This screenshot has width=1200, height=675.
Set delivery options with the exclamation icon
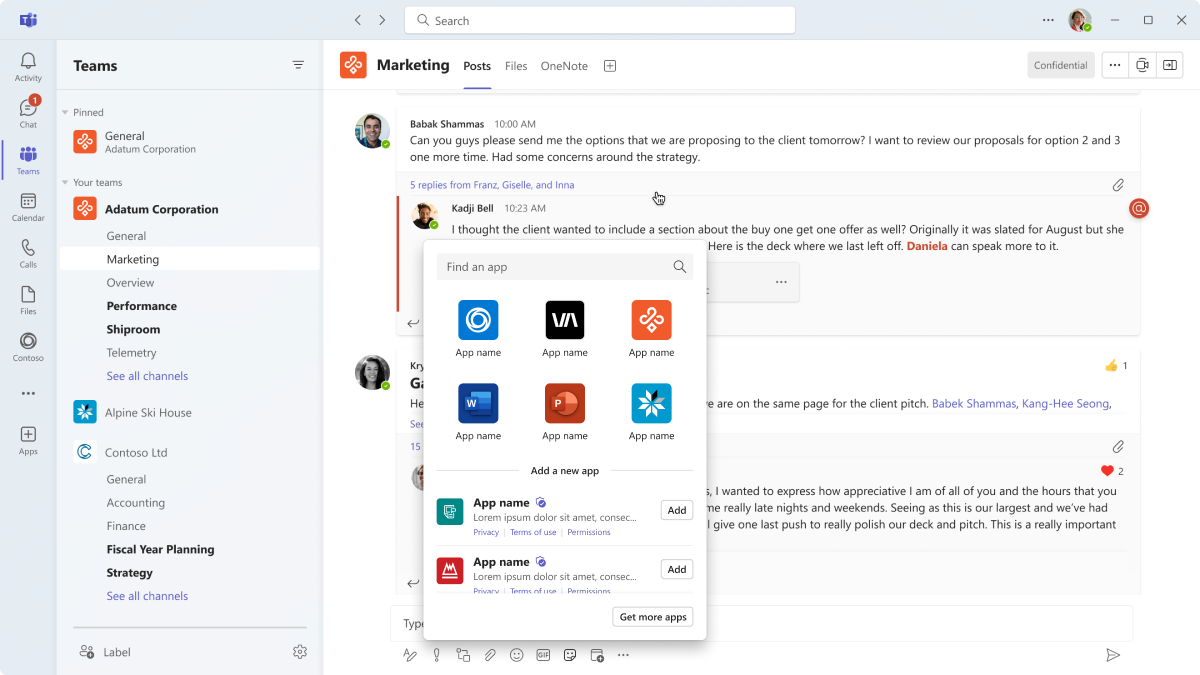[437, 655]
